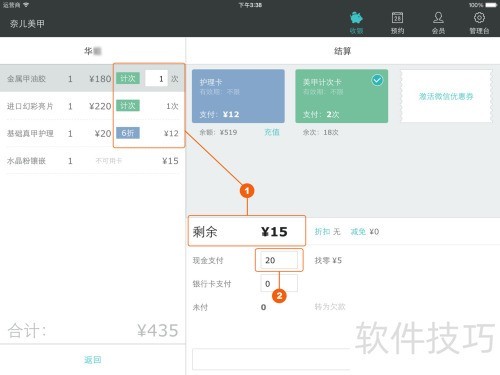Click 转为欠款 convert to debt
The height and width of the screenshot is (375, 500).
point(330,307)
